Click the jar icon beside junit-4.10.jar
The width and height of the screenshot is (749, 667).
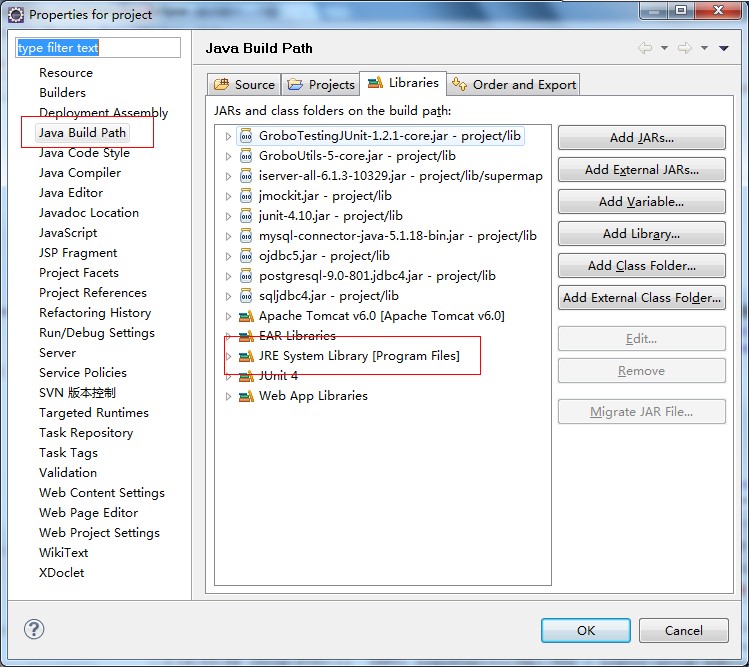pyautogui.click(x=246, y=216)
